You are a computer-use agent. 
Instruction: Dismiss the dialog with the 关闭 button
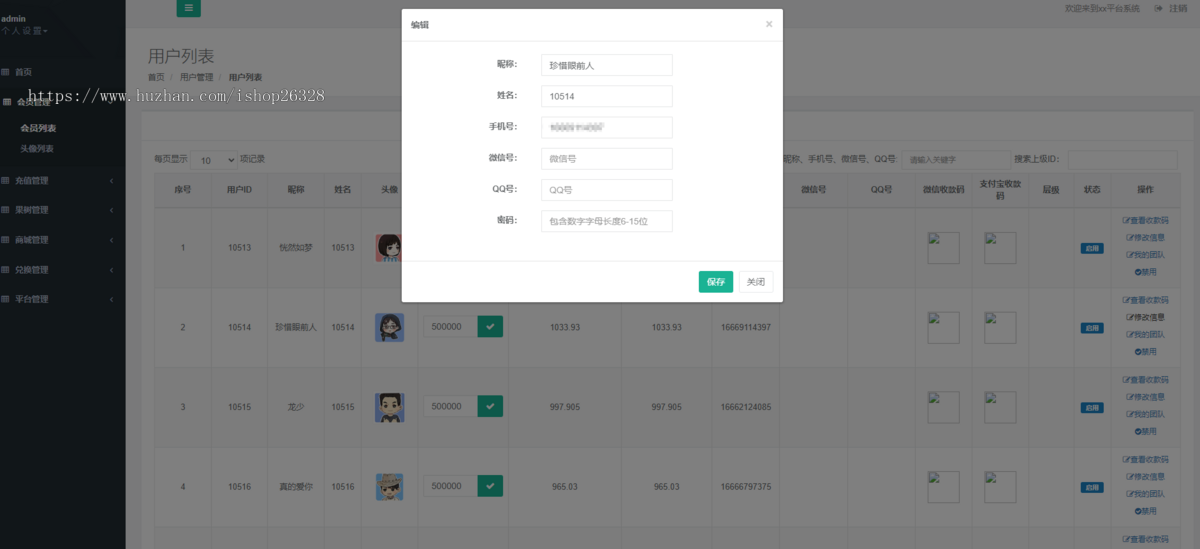(756, 282)
